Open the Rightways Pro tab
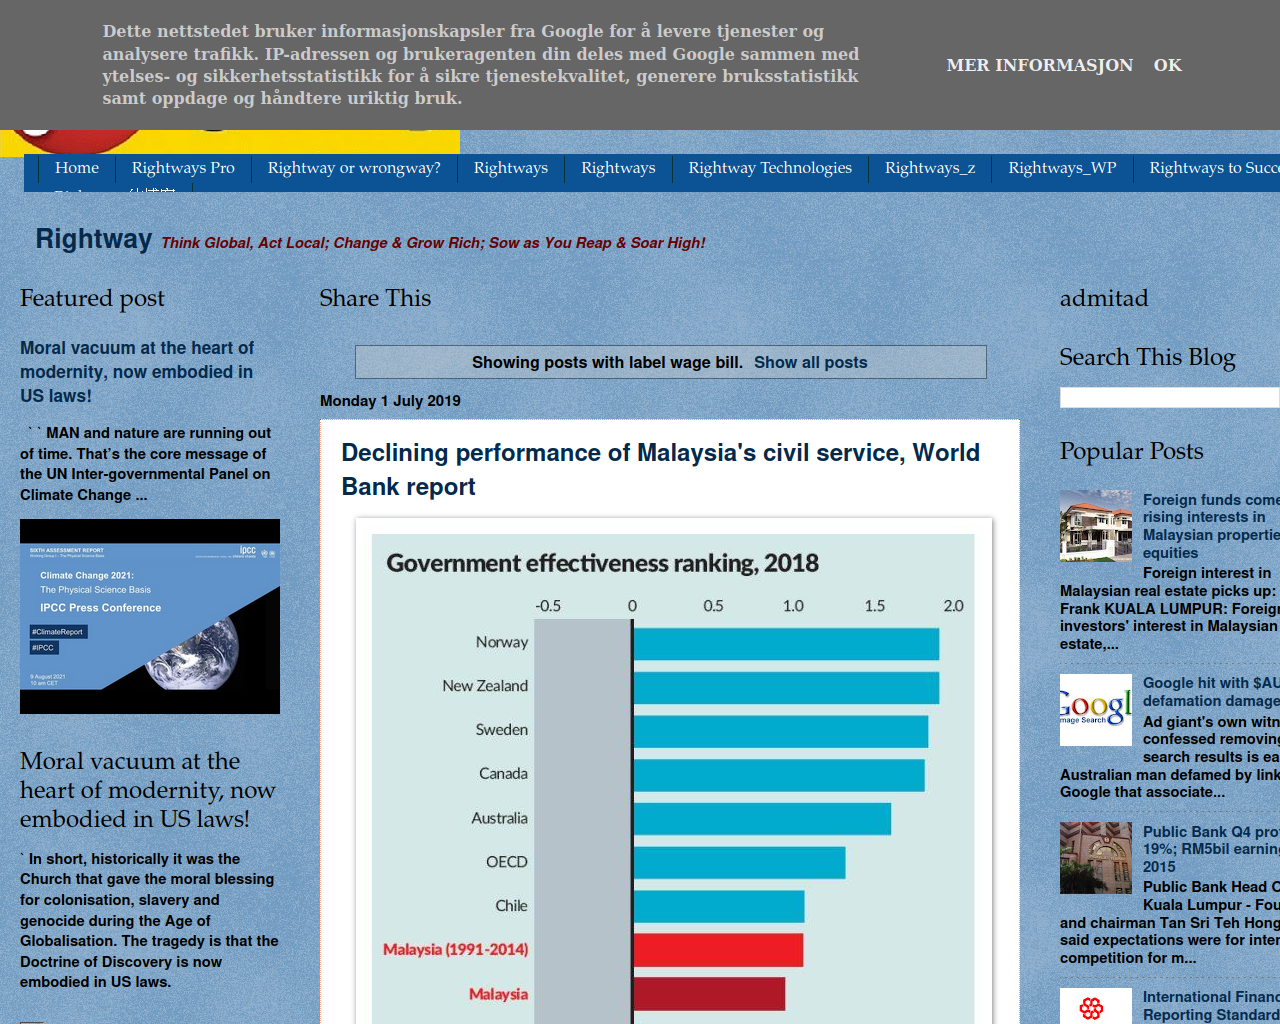 coord(183,168)
